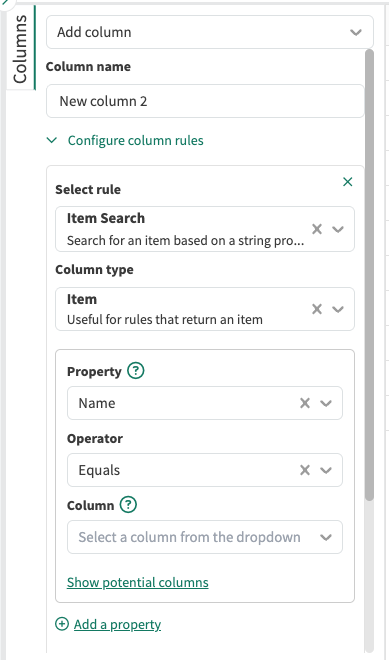Clear the Item column type selection
Image resolution: width=389 pixels, height=660 pixels.
(x=317, y=309)
